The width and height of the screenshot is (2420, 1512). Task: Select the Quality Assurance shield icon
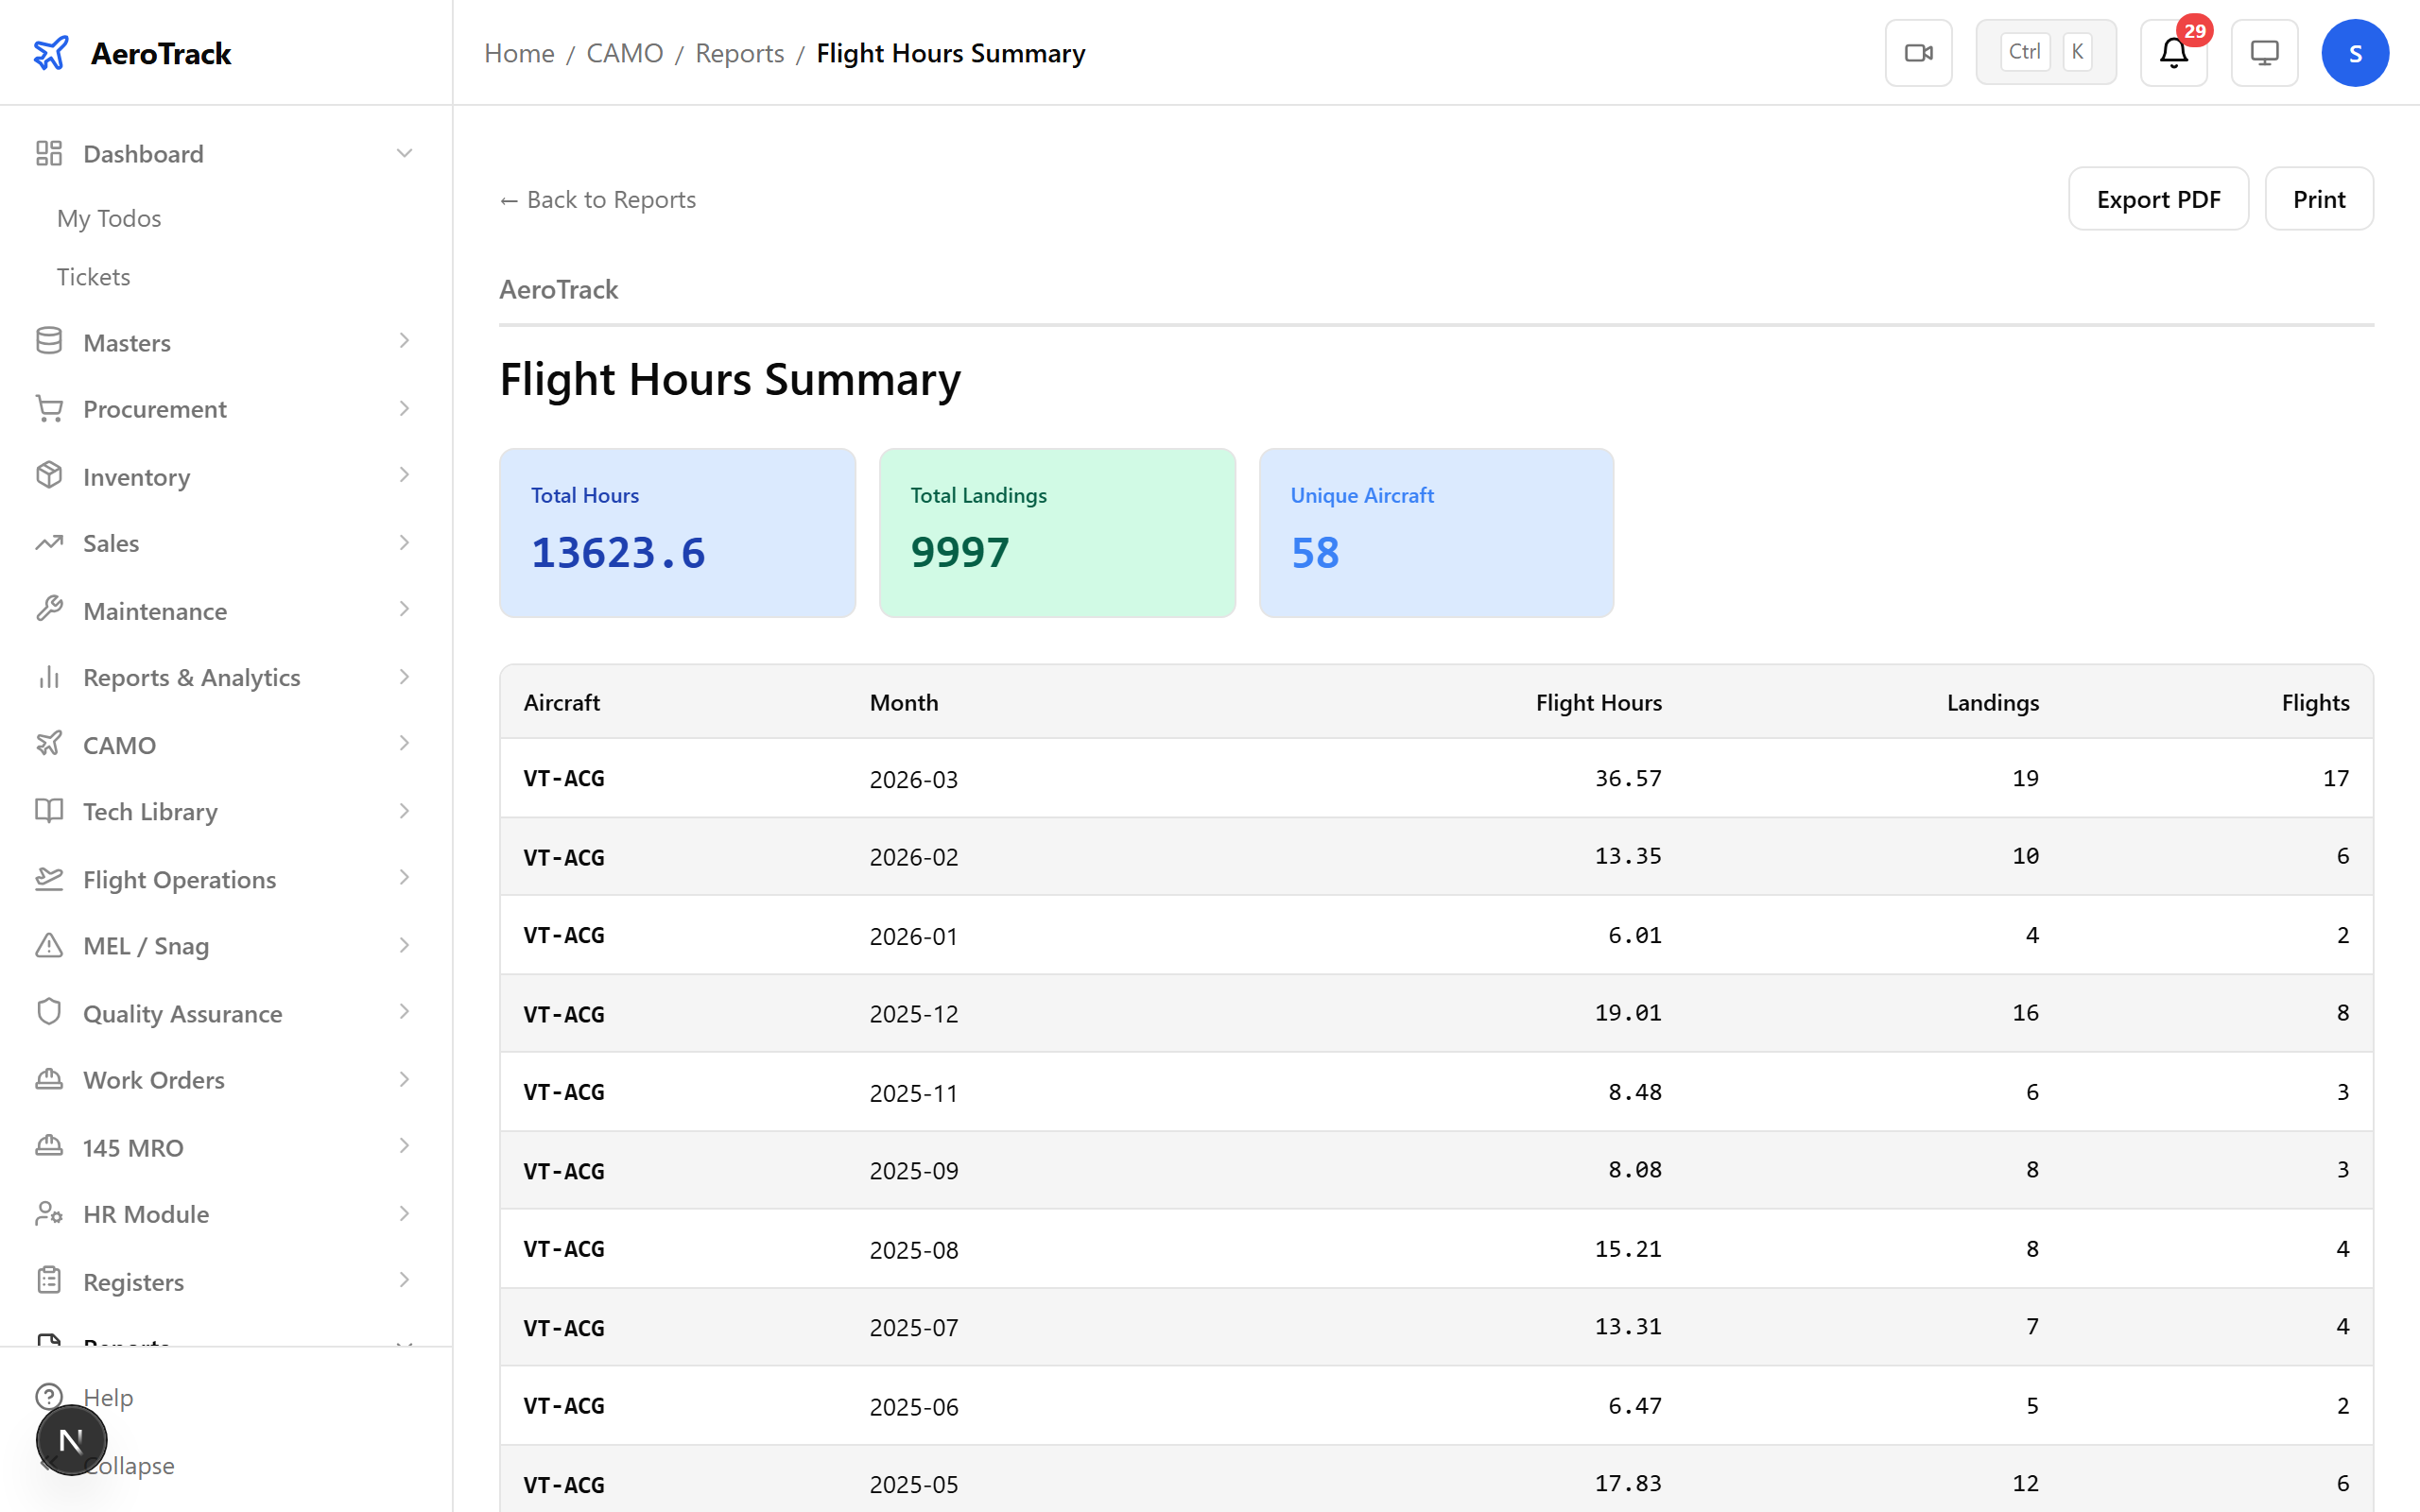coord(49,1012)
